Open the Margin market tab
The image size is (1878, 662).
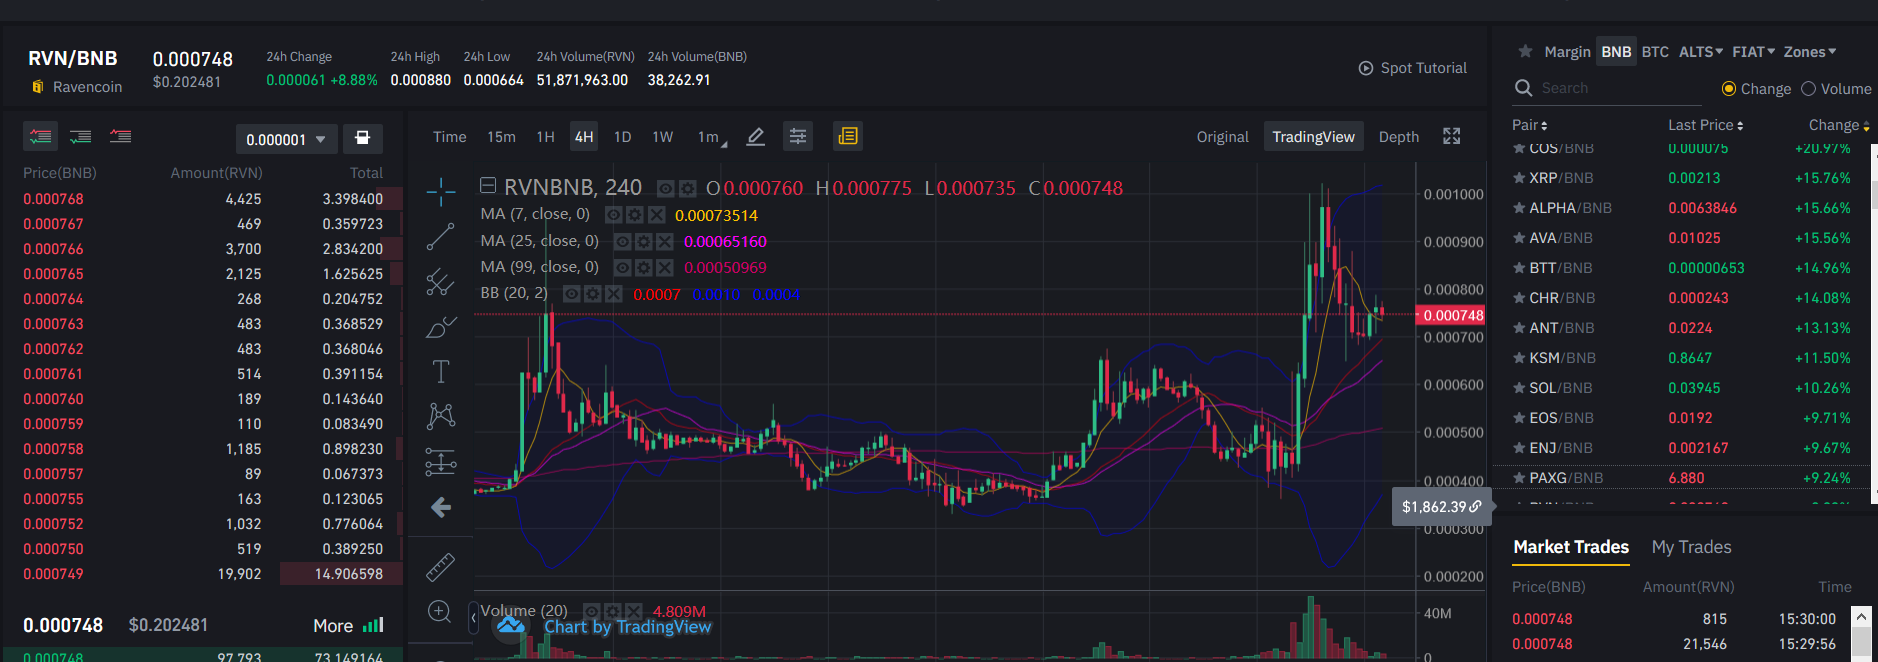pyautogui.click(x=1567, y=52)
